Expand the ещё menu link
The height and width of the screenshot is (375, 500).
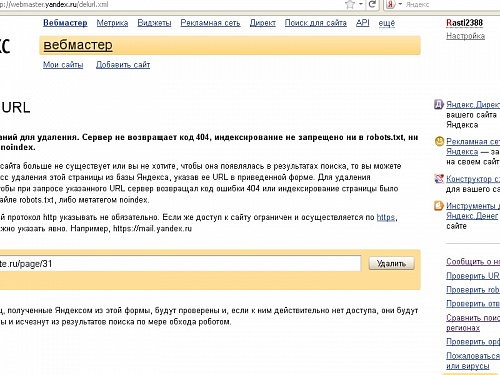tap(387, 23)
